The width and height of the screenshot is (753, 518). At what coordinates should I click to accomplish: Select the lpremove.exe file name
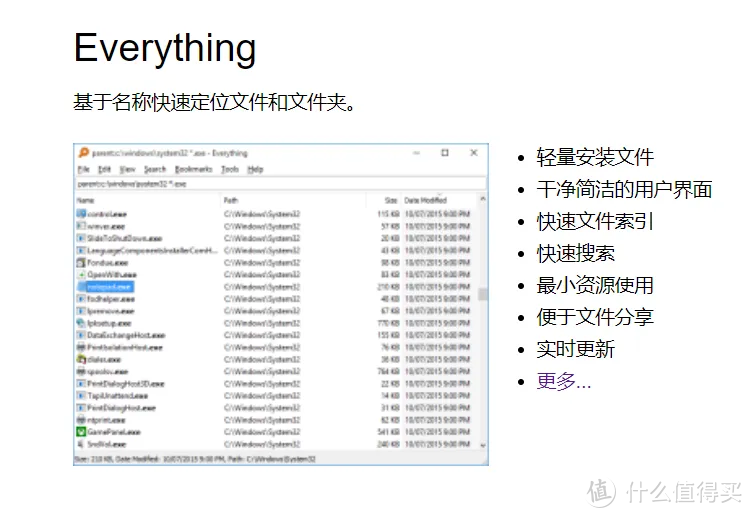(x=110, y=311)
